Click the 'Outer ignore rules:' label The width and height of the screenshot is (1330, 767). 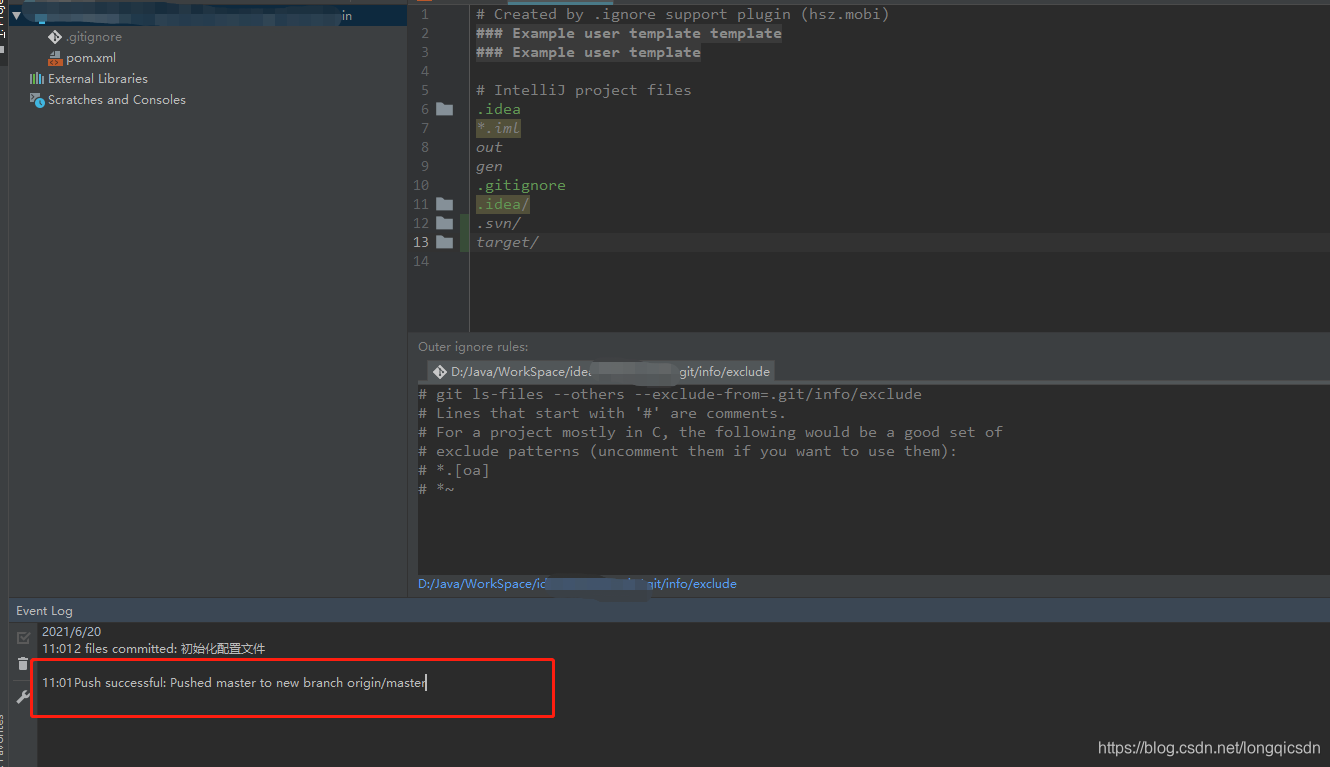(473, 347)
